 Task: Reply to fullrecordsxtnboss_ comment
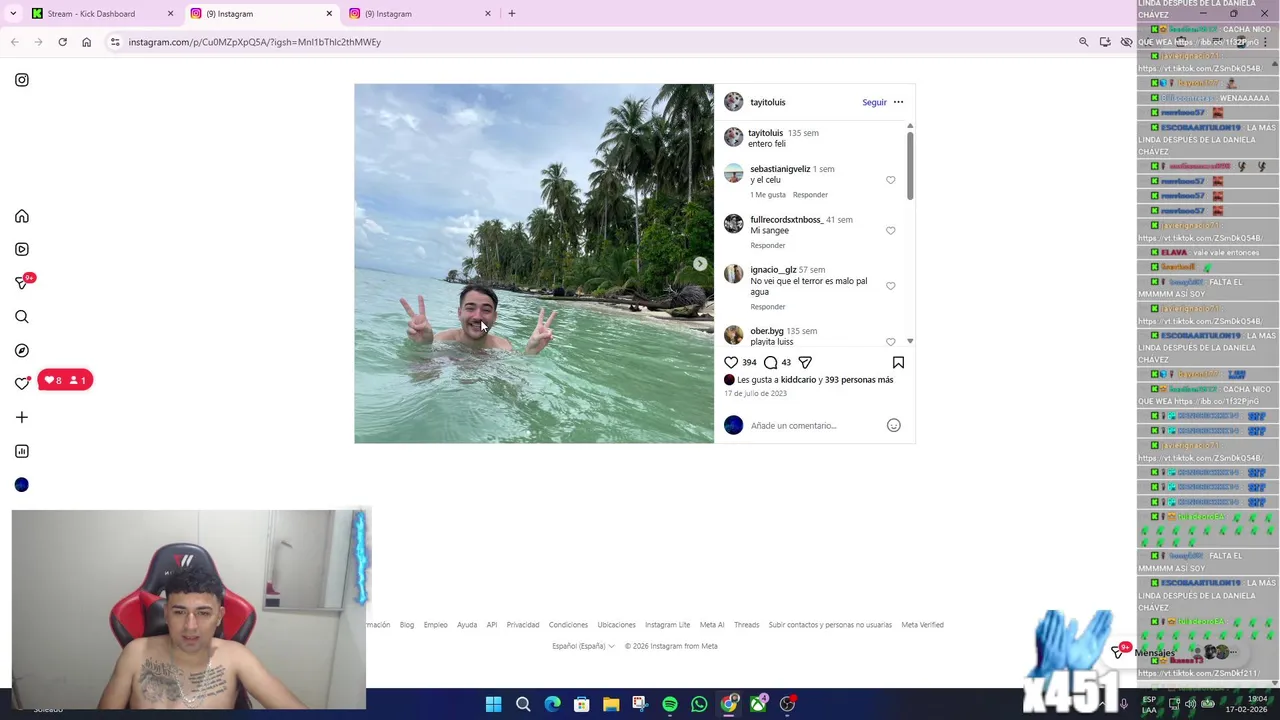[x=768, y=246]
